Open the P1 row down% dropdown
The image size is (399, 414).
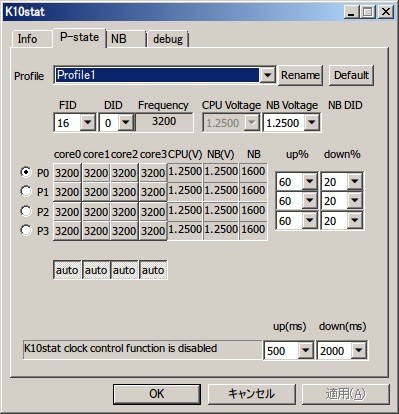354,201
